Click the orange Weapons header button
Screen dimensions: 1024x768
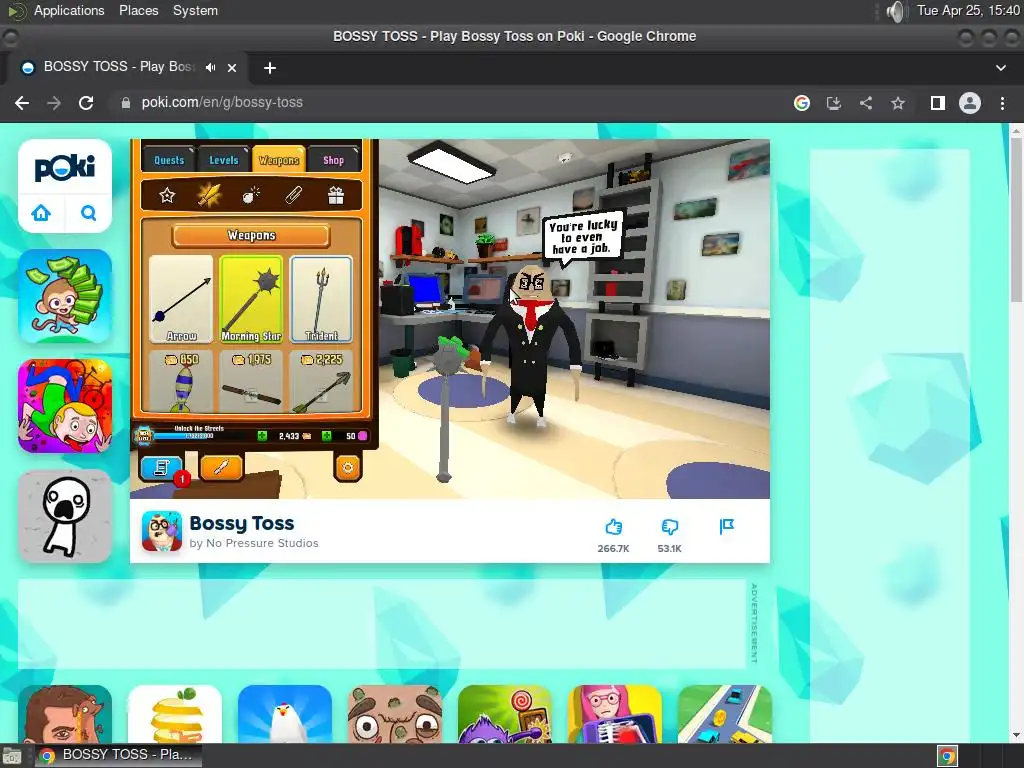pos(251,235)
